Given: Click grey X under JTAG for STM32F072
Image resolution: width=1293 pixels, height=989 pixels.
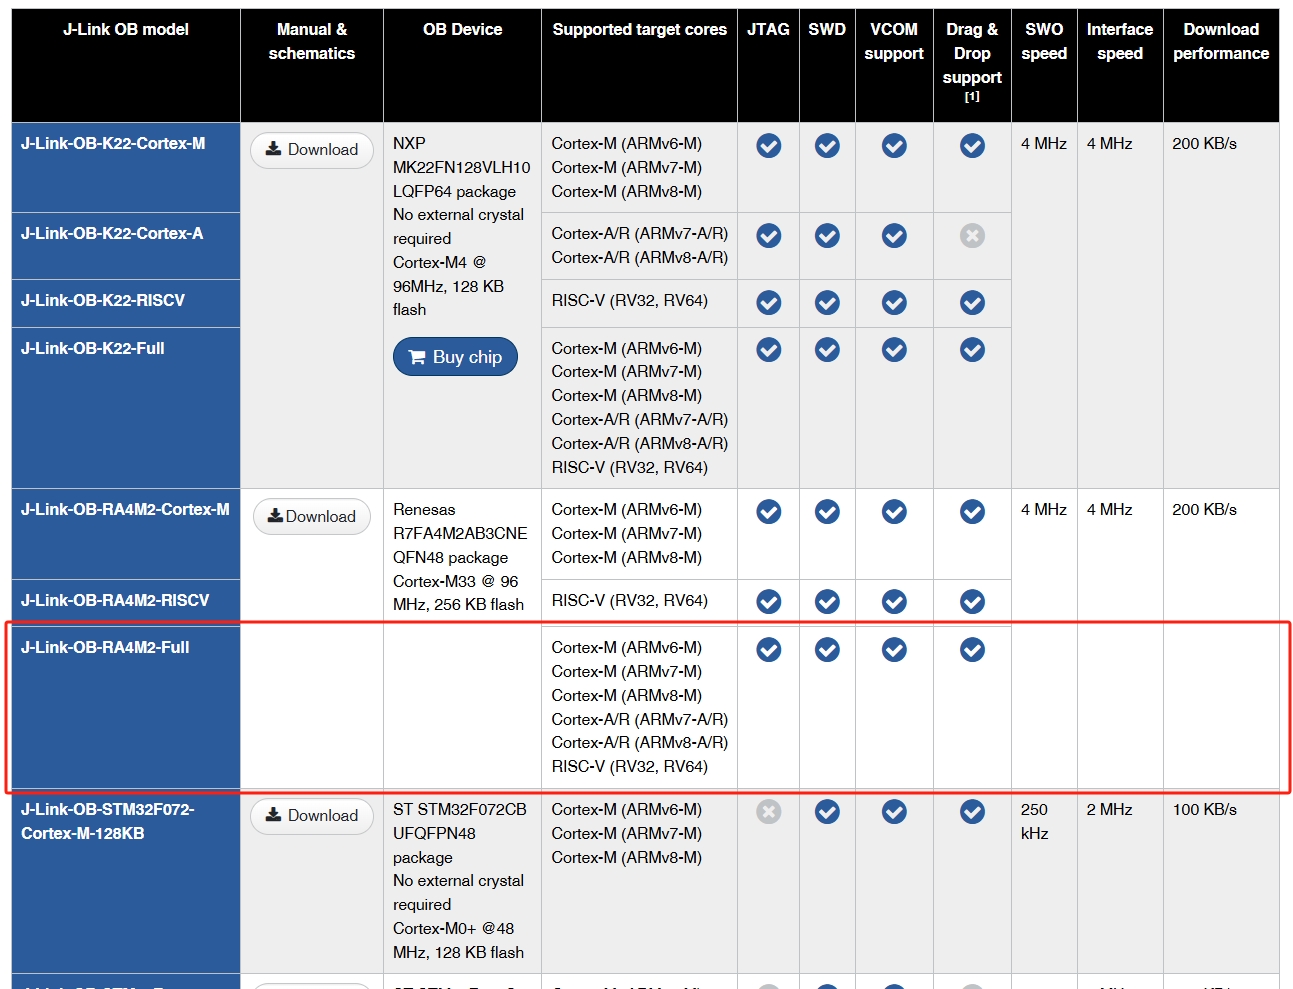Looking at the screenshot, I should 768,811.
